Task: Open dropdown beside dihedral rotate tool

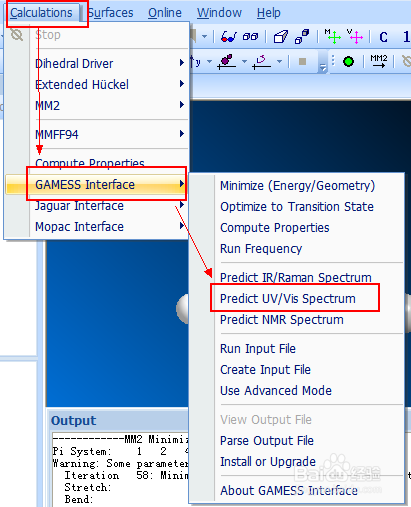Action: click(279, 62)
